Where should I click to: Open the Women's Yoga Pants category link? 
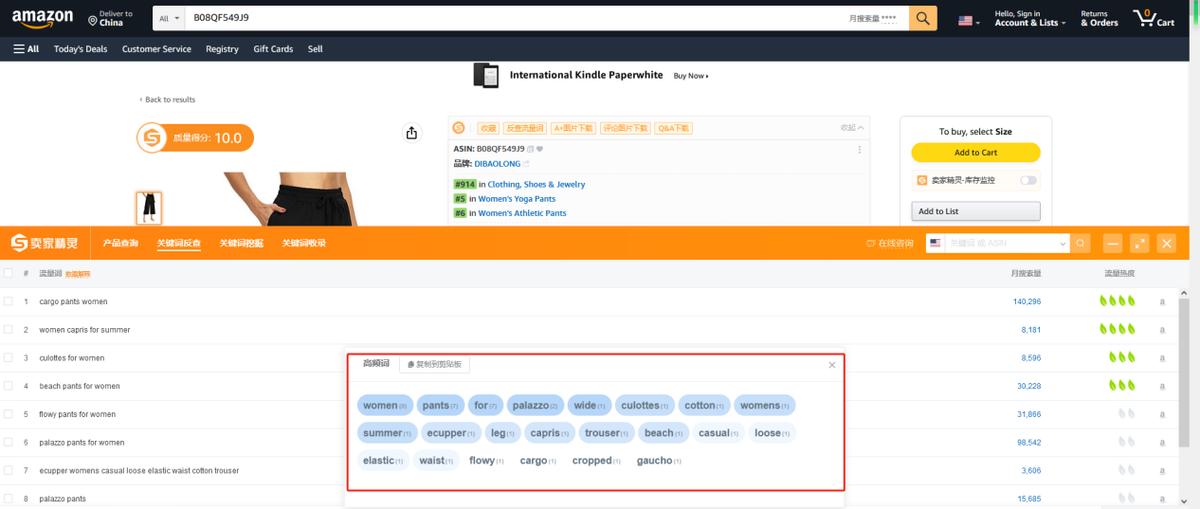517,199
